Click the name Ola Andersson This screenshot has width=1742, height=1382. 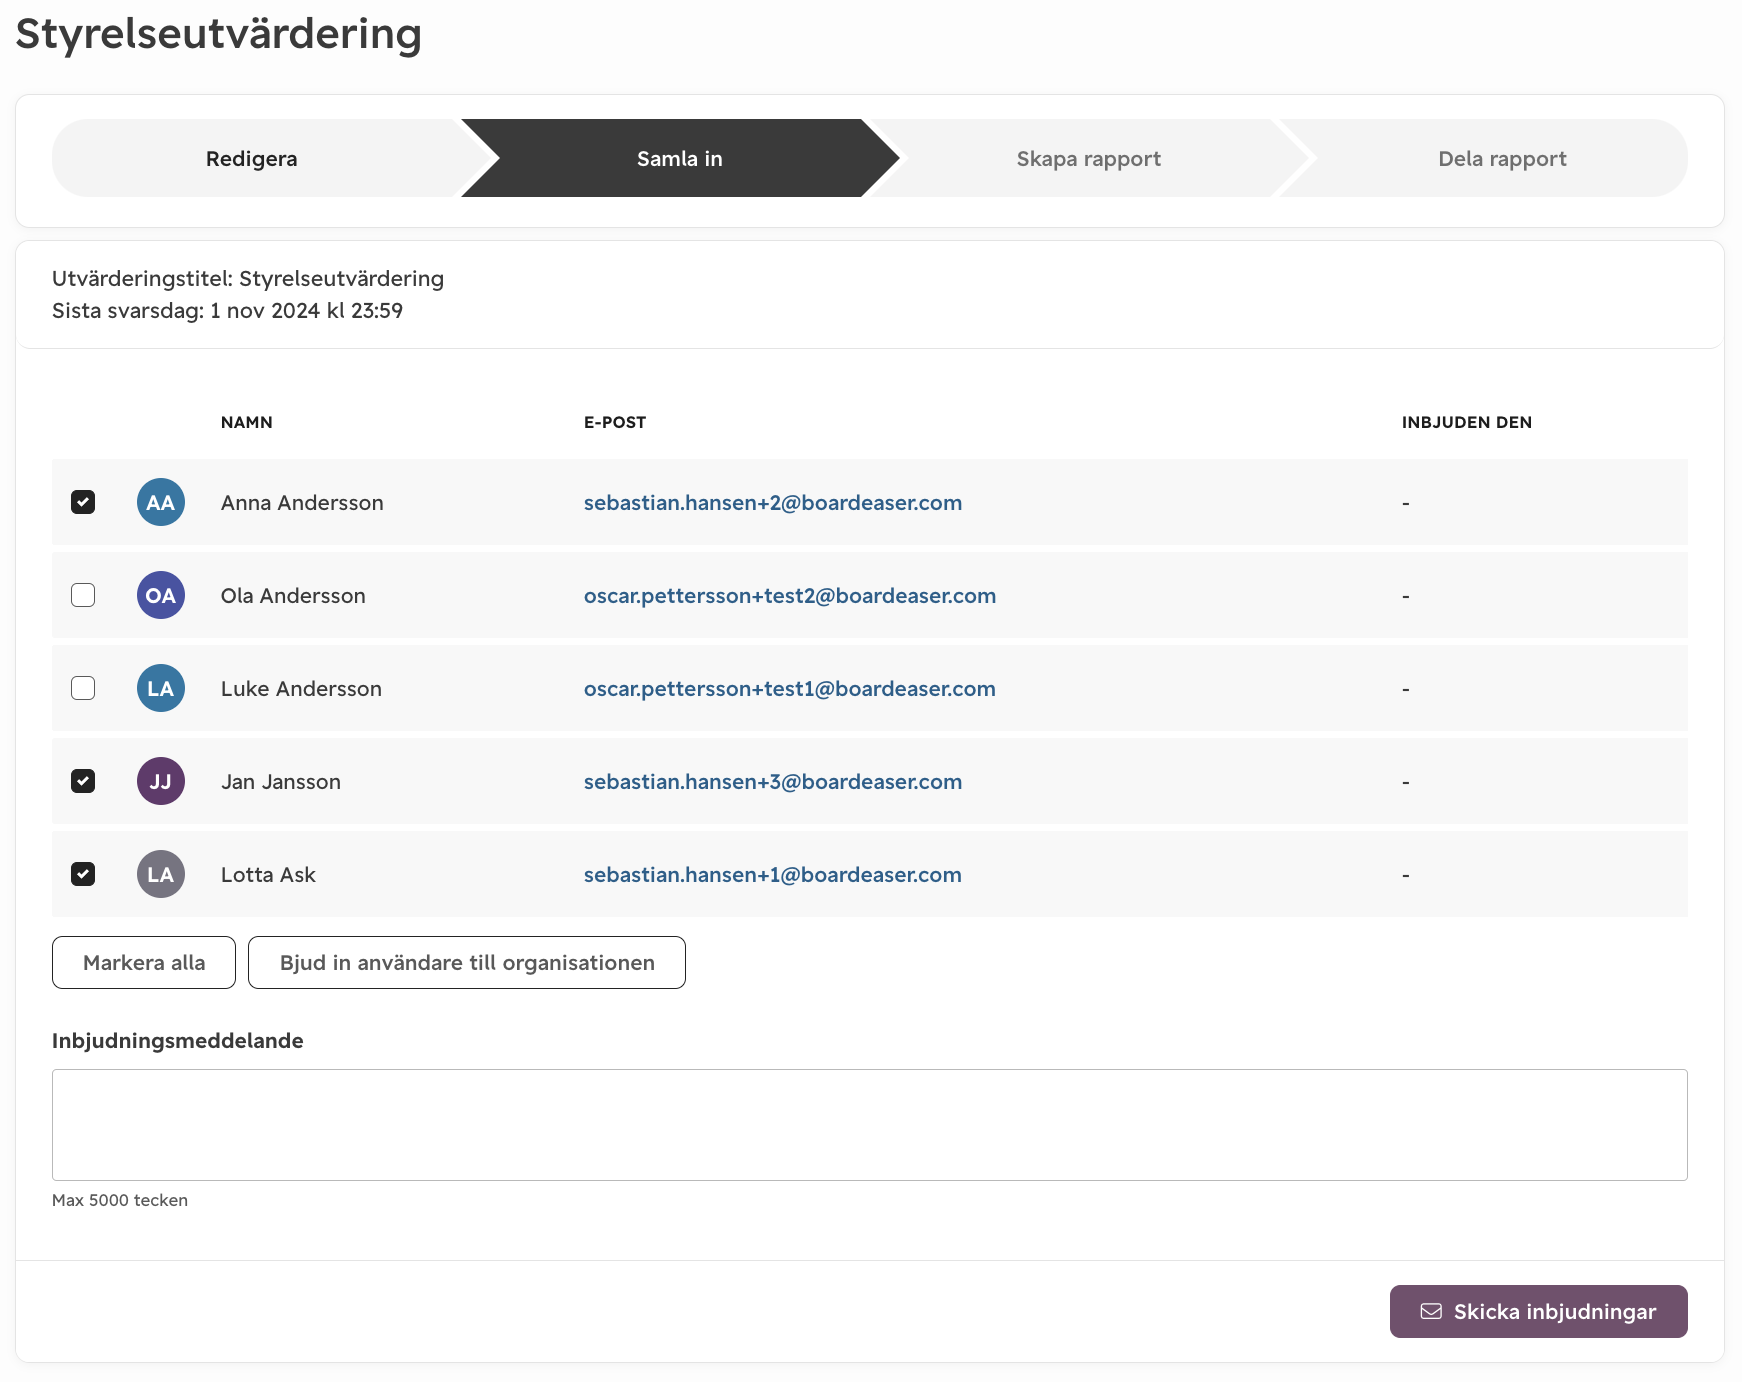point(293,595)
